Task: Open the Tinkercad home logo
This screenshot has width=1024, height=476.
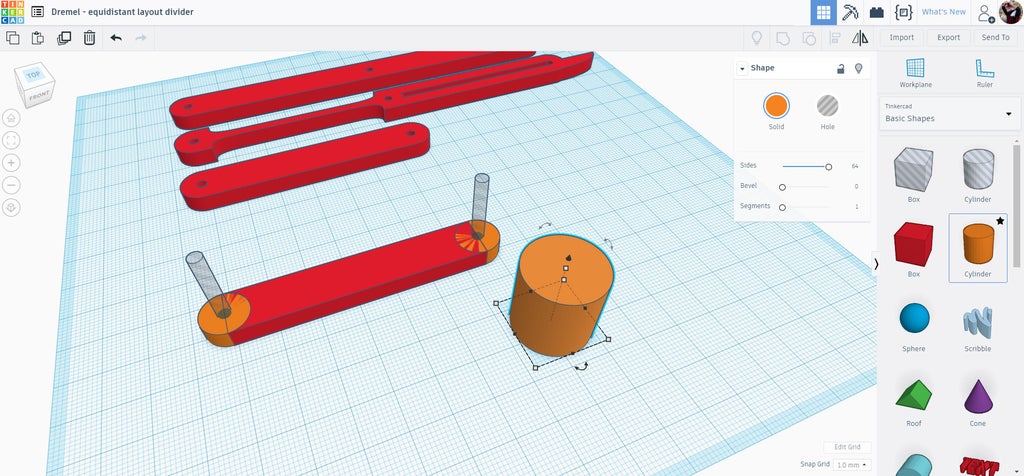Action: pyautogui.click(x=12, y=12)
